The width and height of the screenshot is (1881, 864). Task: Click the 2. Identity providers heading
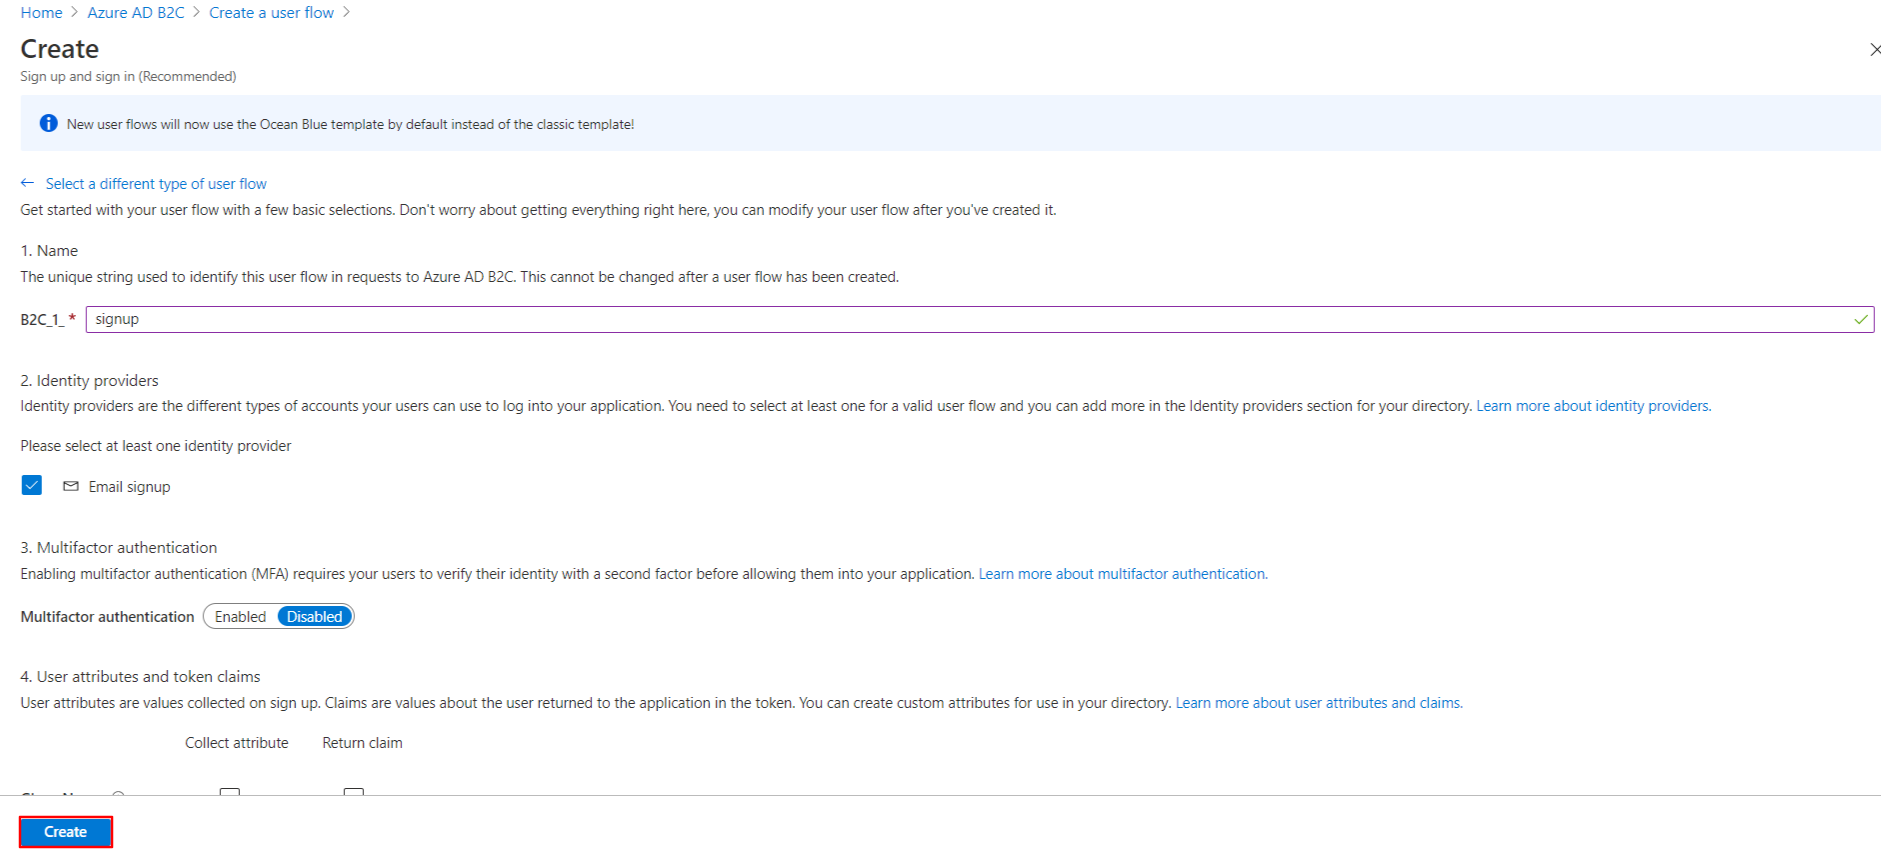(89, 381)
